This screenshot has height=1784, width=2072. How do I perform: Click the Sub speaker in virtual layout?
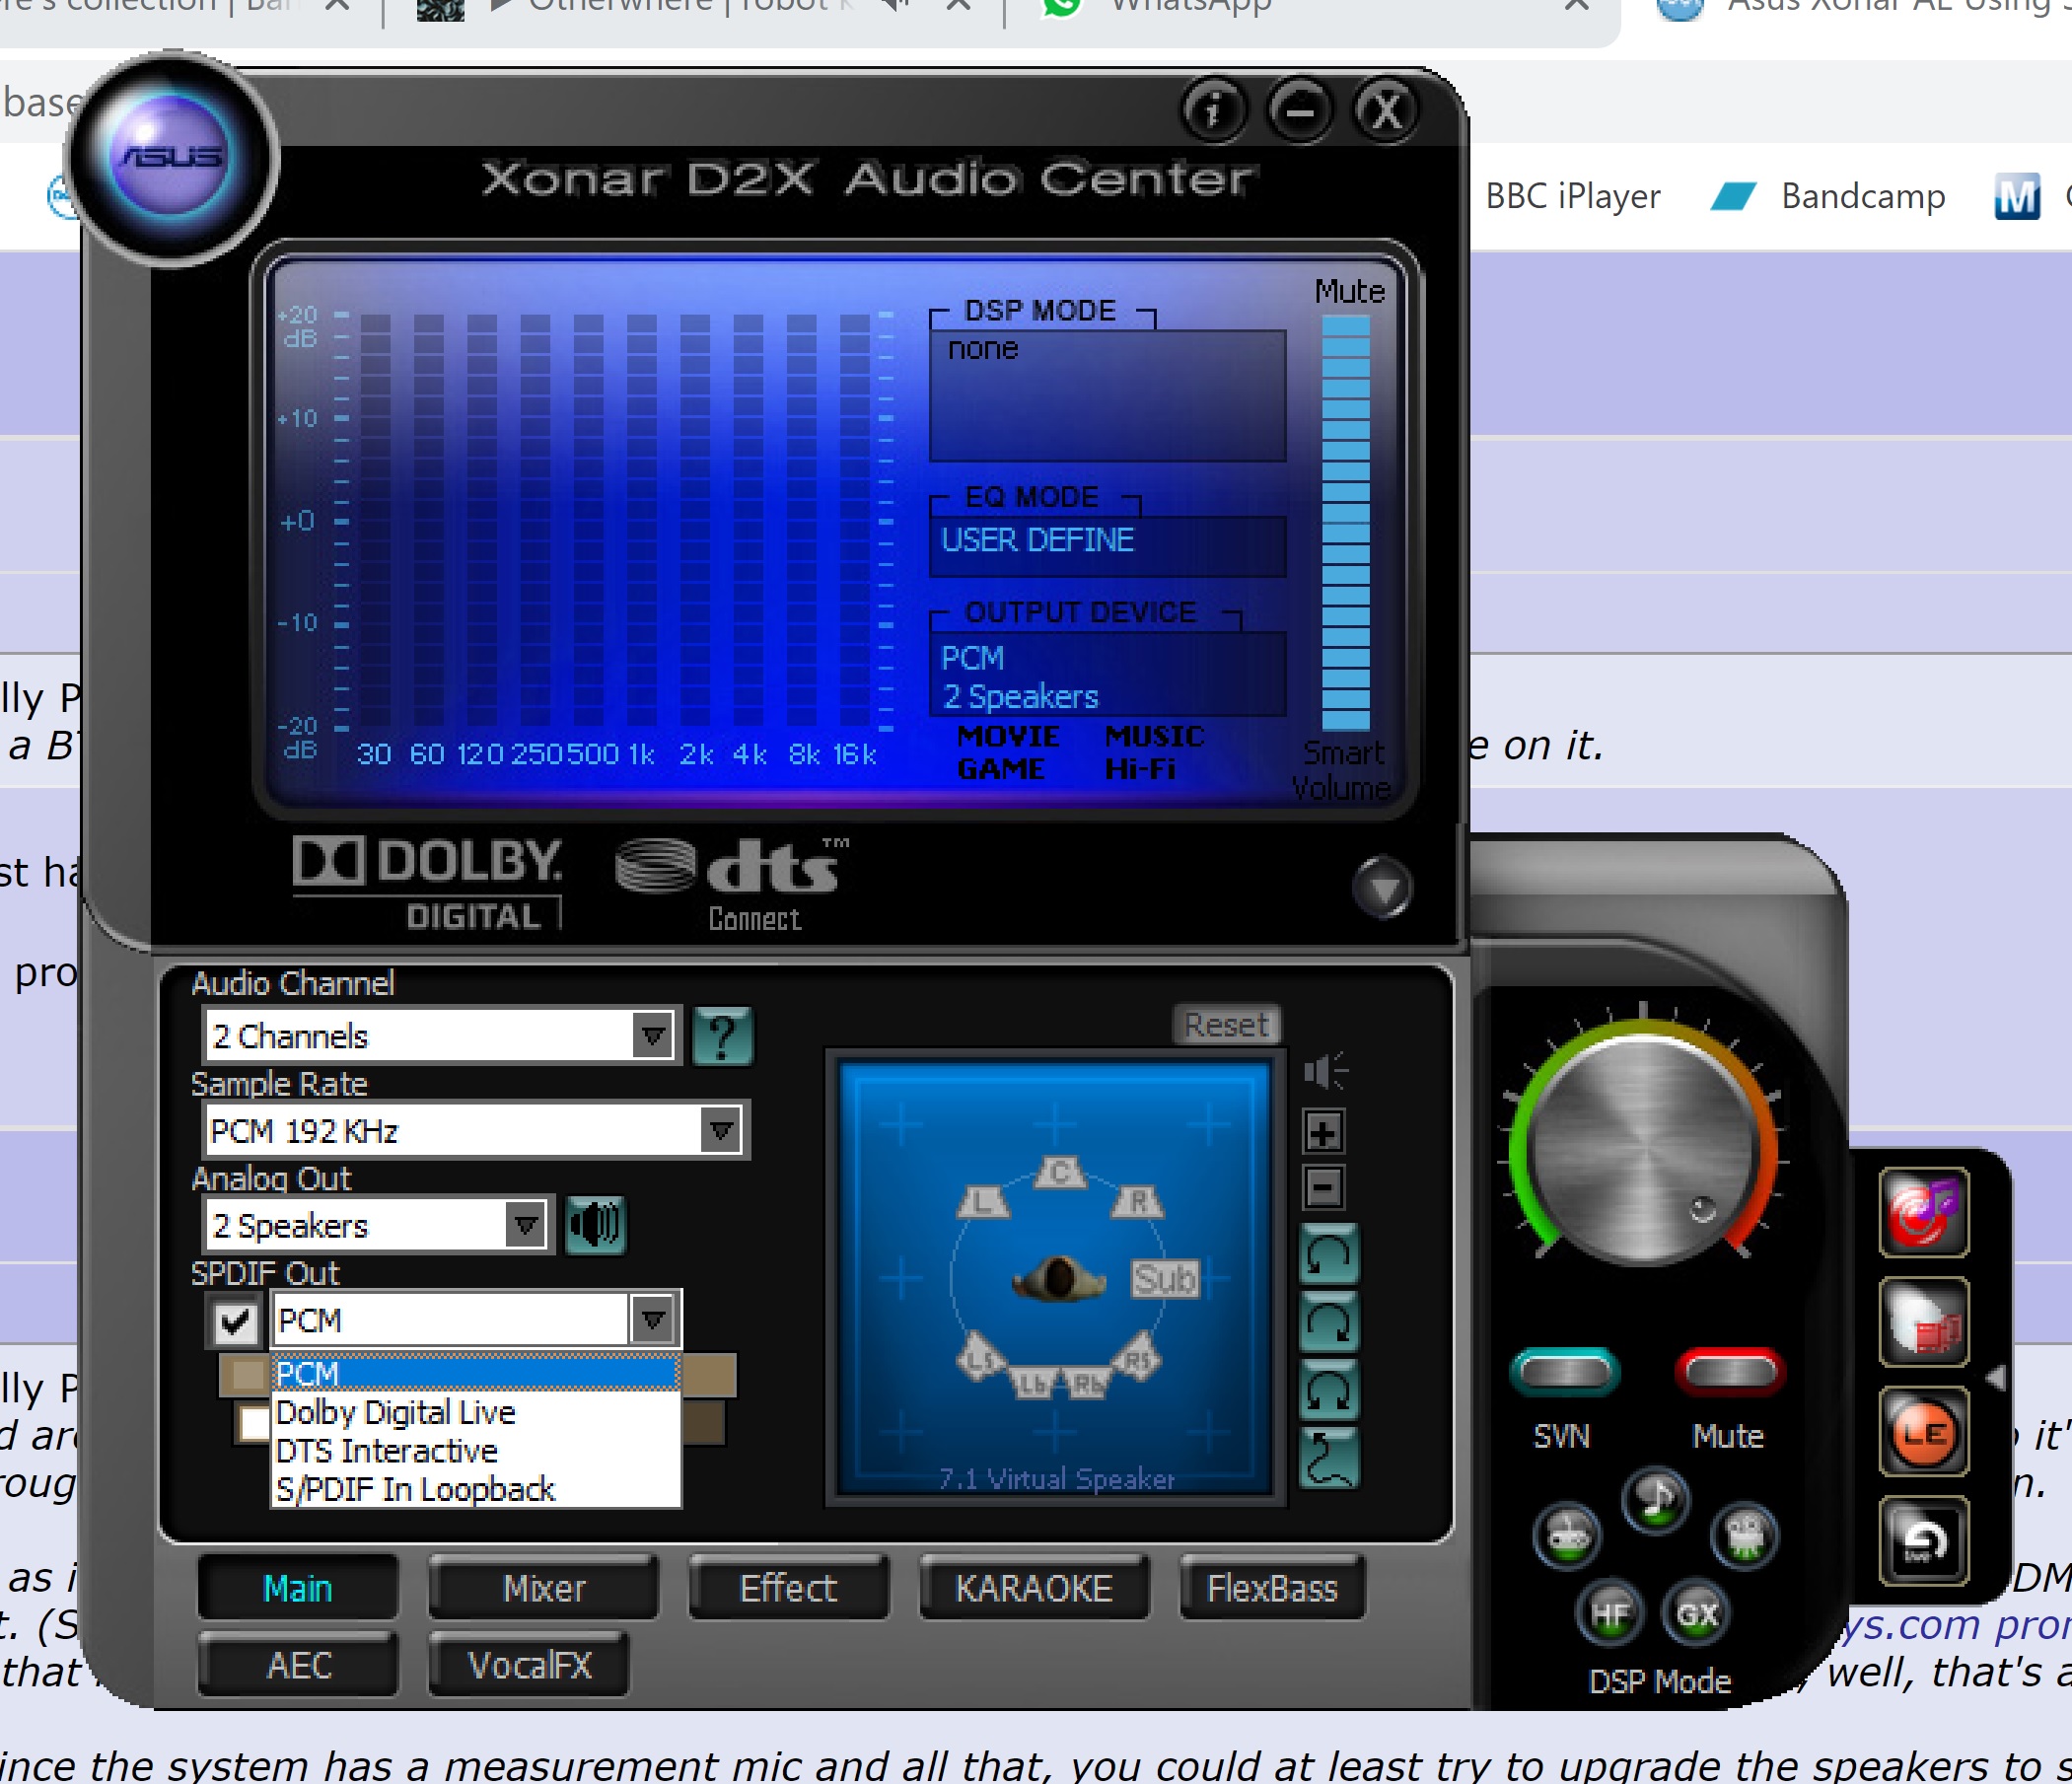click(1165, 1278)
